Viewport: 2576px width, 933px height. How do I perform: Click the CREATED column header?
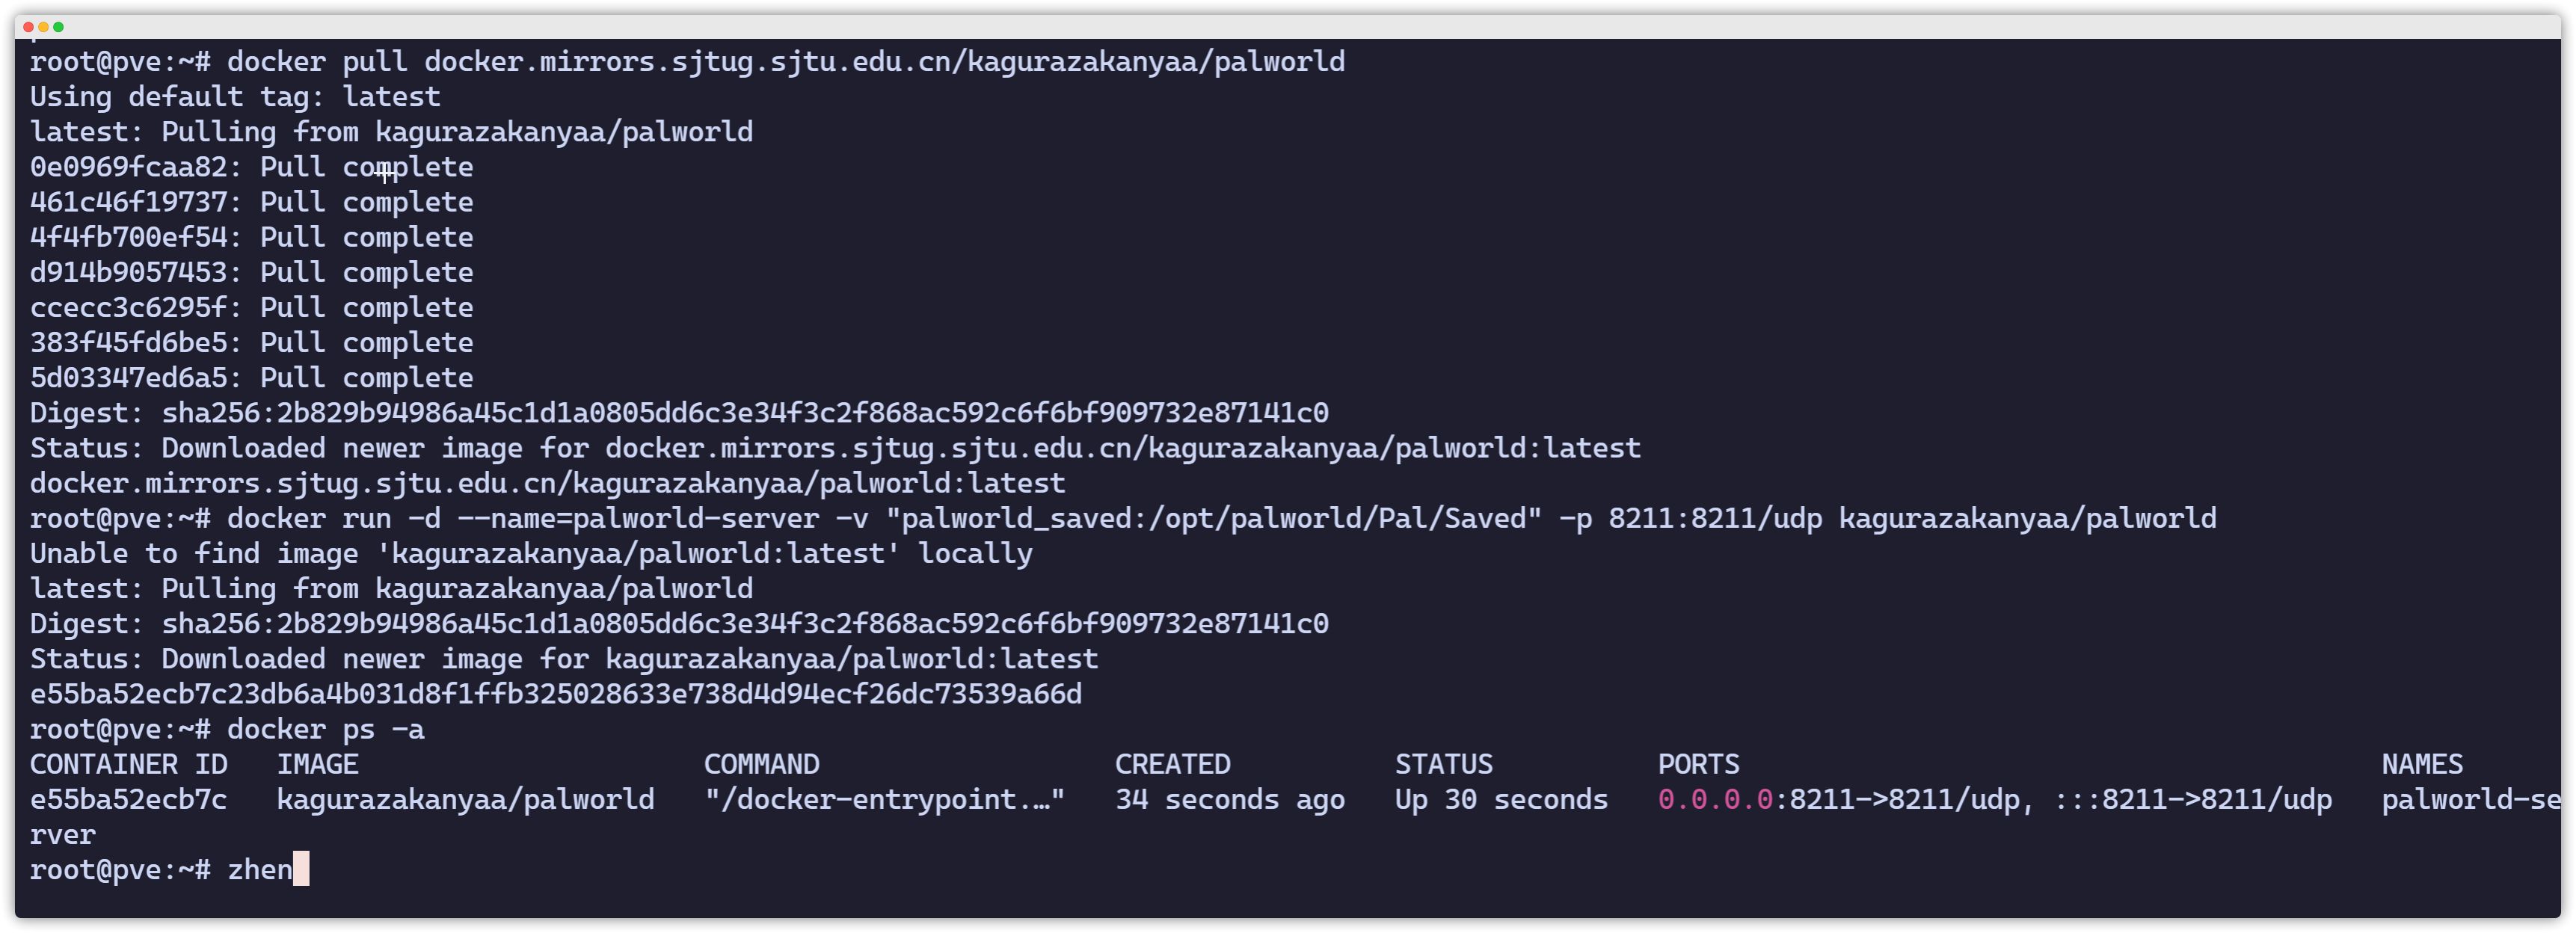pos(1172,764)
